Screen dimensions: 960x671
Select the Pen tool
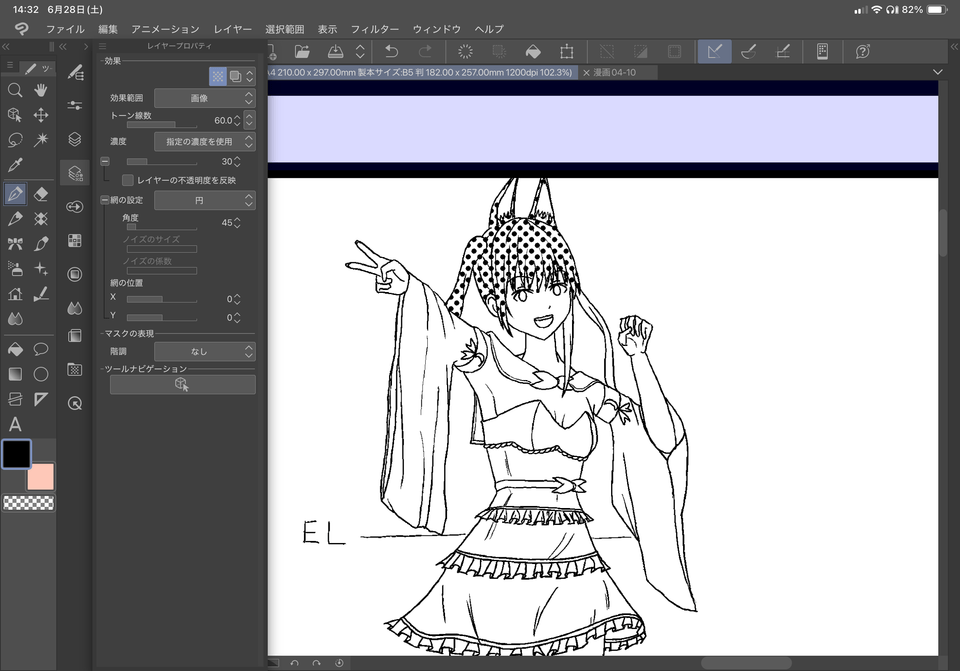coord(15,194)
